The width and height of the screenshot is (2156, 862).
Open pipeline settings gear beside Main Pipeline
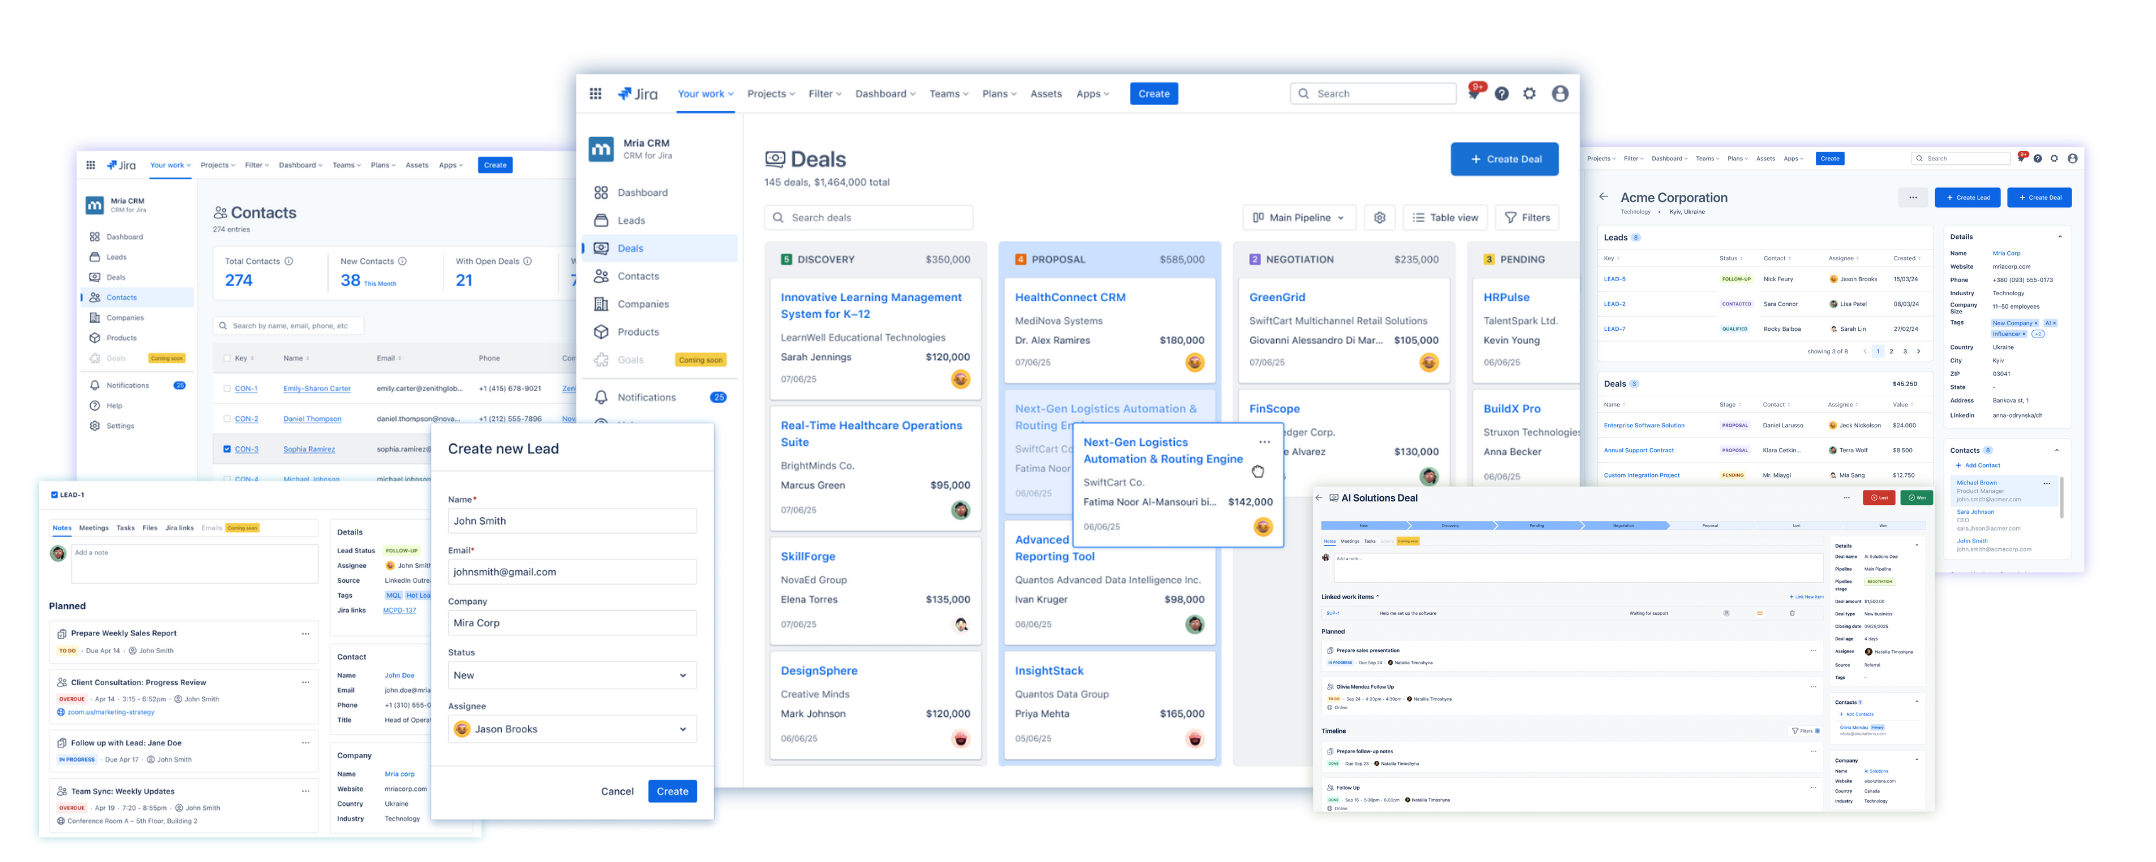point(1380,218)
